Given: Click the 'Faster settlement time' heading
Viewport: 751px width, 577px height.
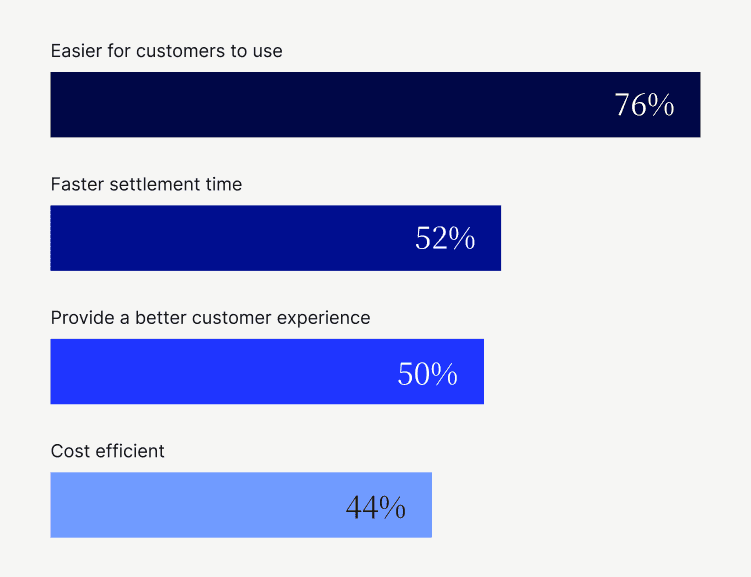Looking at the screenshot, I should point(146,184).
